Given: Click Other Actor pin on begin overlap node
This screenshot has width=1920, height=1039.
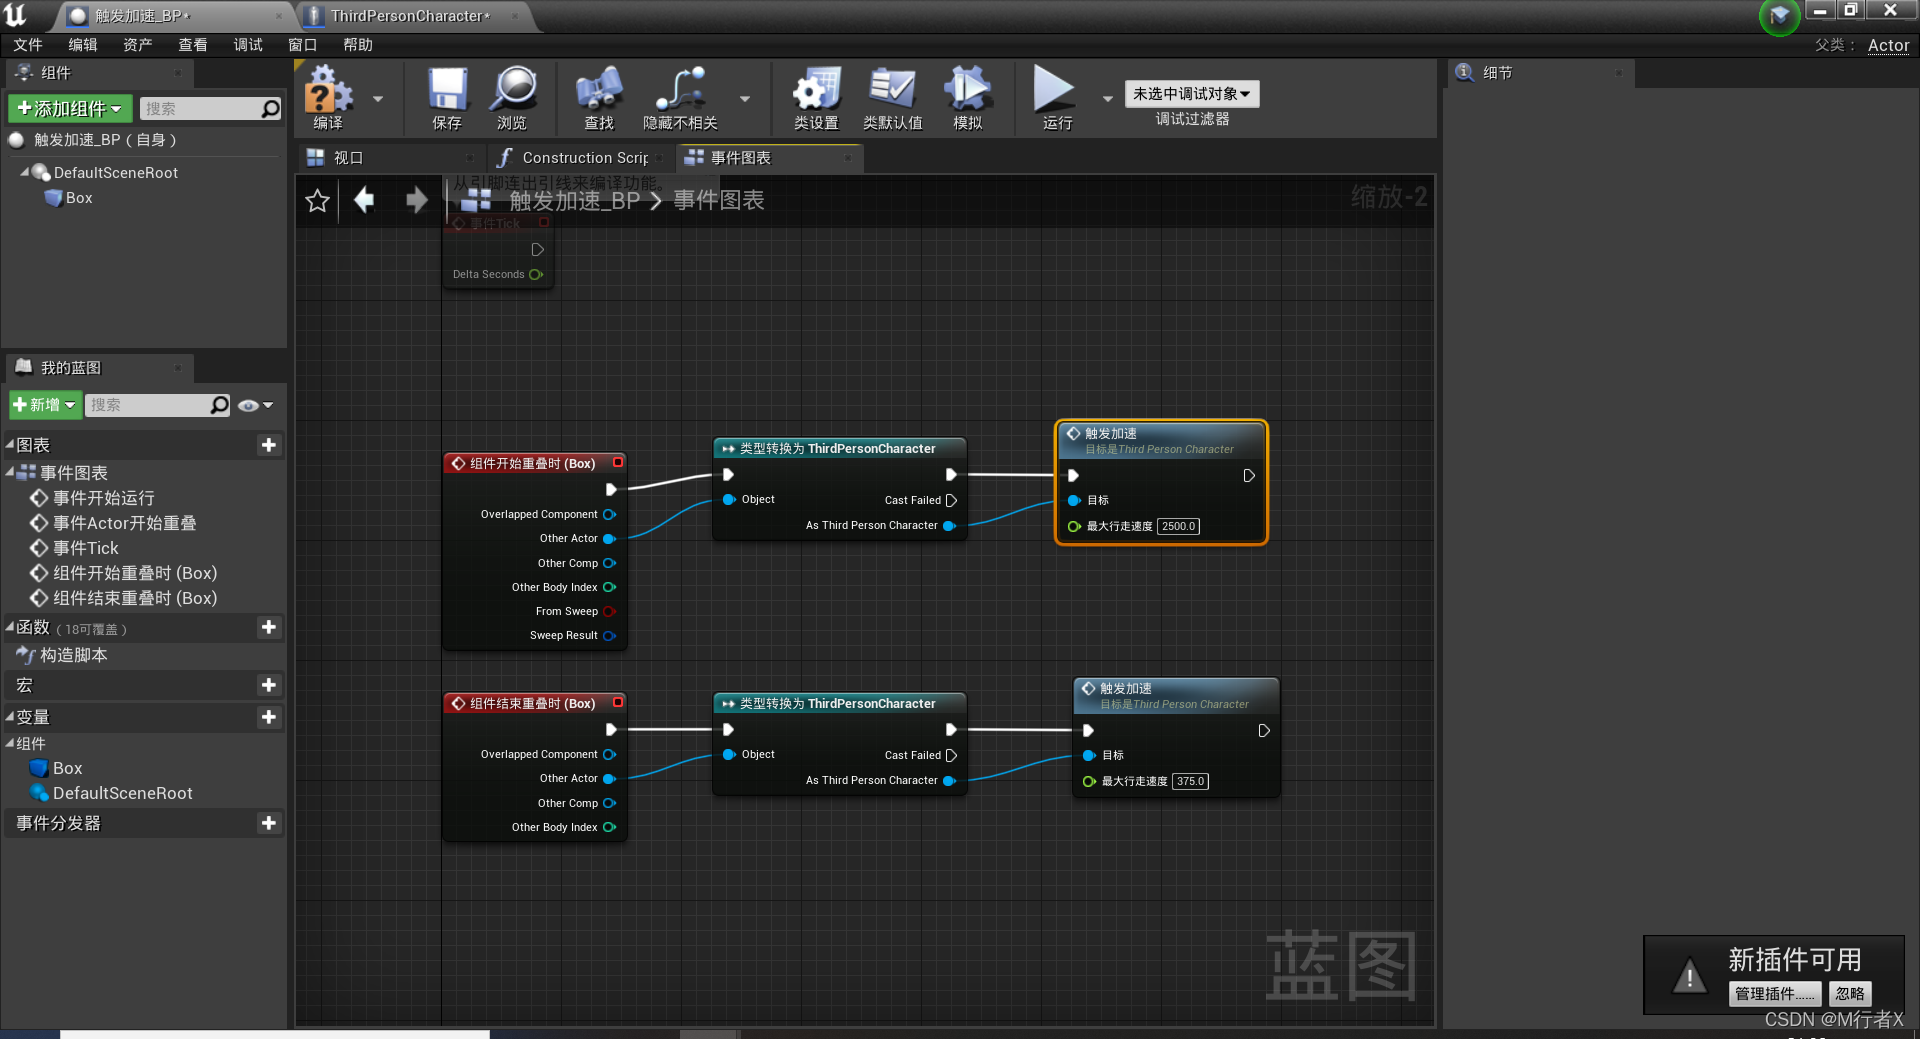Looking at the screenshot, I should click(x=609, y=538).
